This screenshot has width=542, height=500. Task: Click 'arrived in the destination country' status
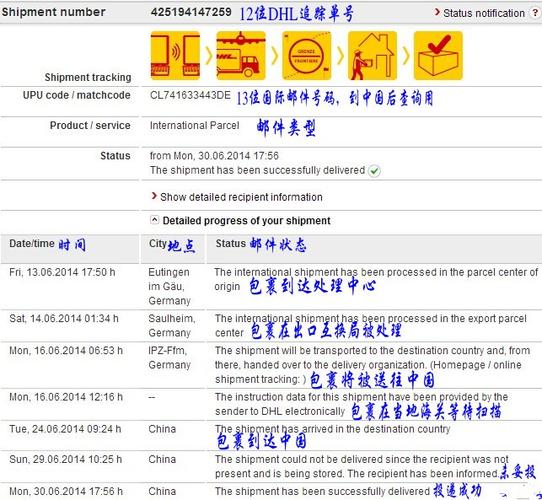333,429
